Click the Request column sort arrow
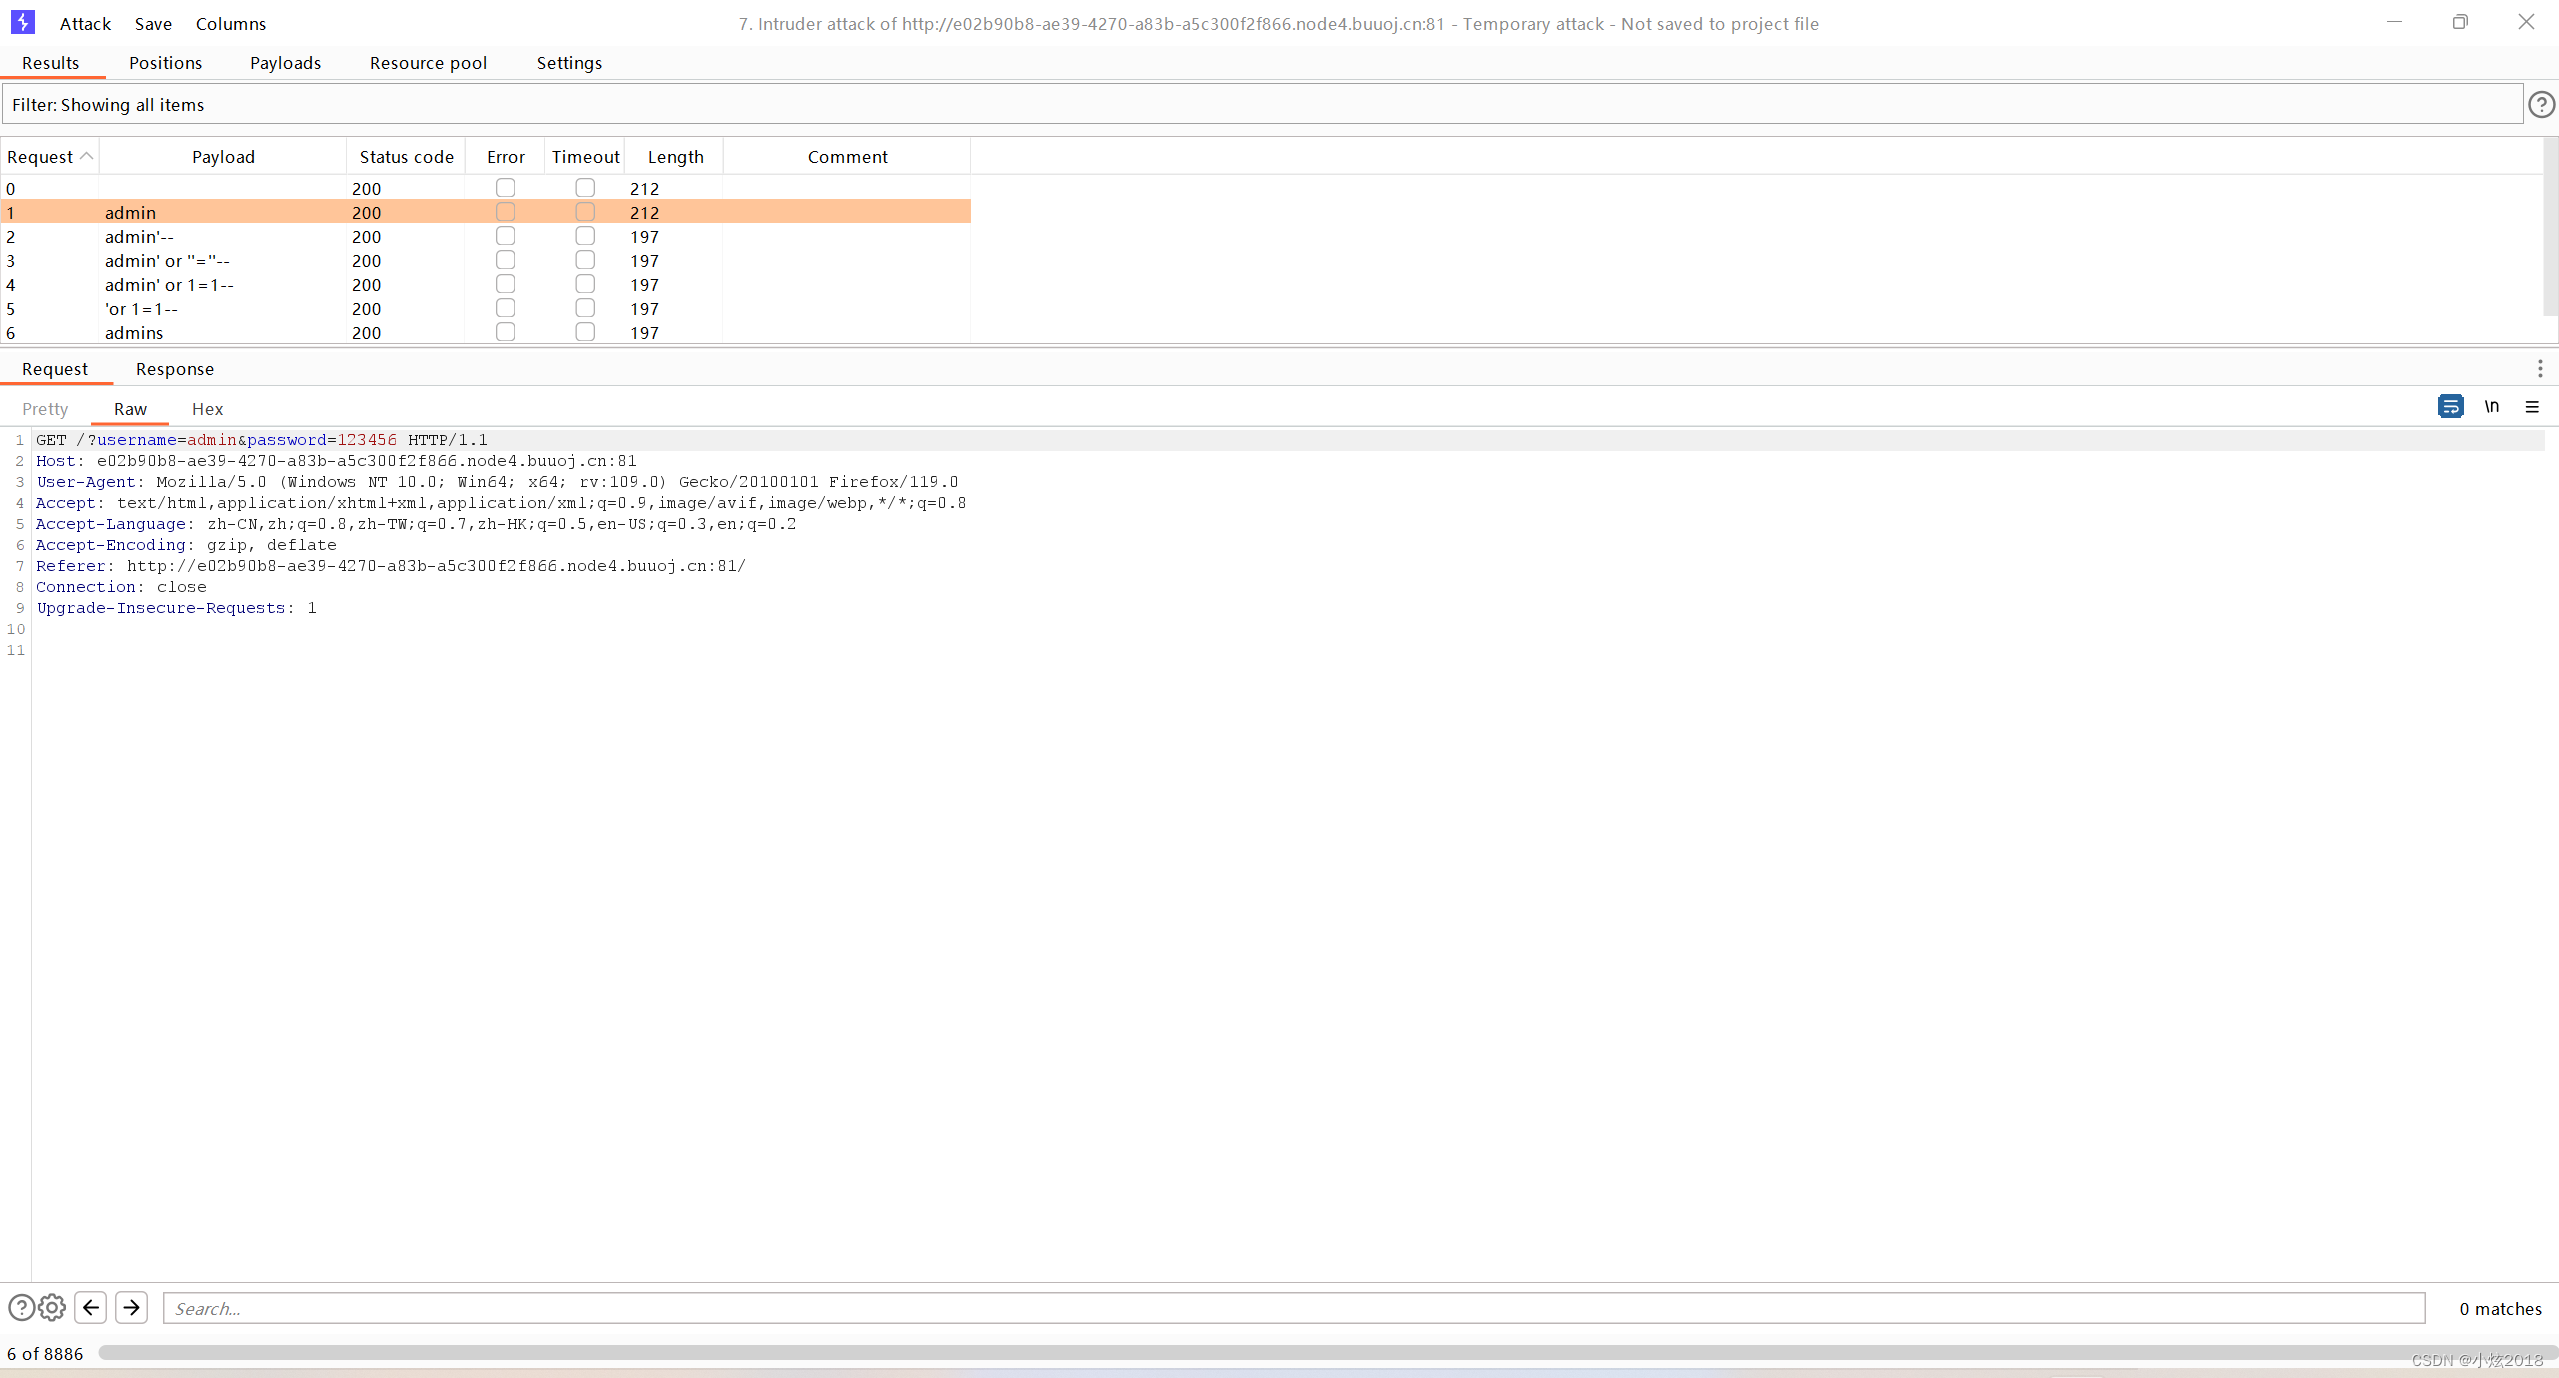 pyautogui.click(x=87, y=156)
